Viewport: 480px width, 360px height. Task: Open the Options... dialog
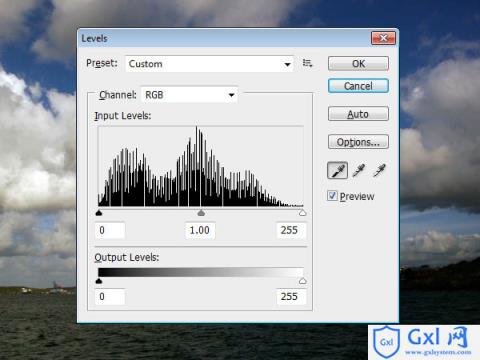tap(358, 142)
